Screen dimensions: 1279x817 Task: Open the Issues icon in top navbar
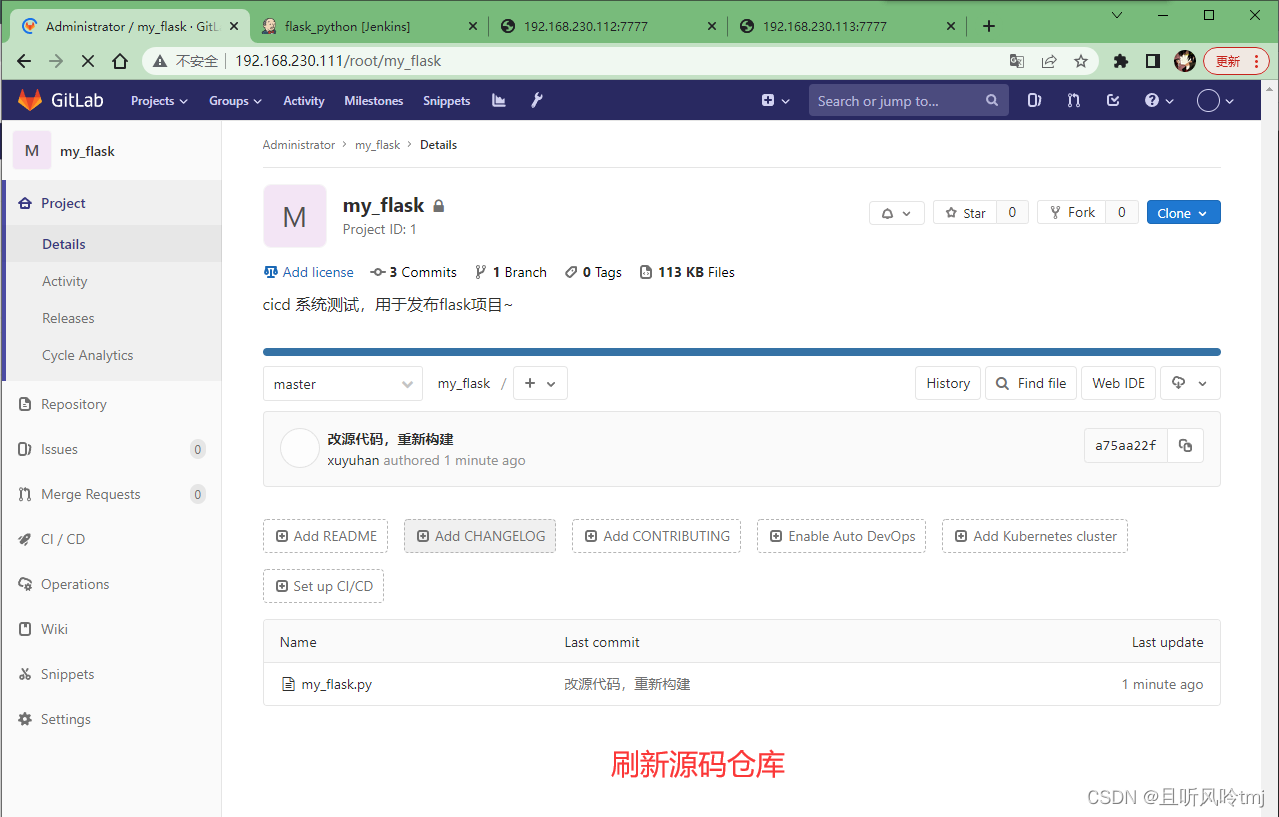pyautogui.click(x=1035, y=100)
